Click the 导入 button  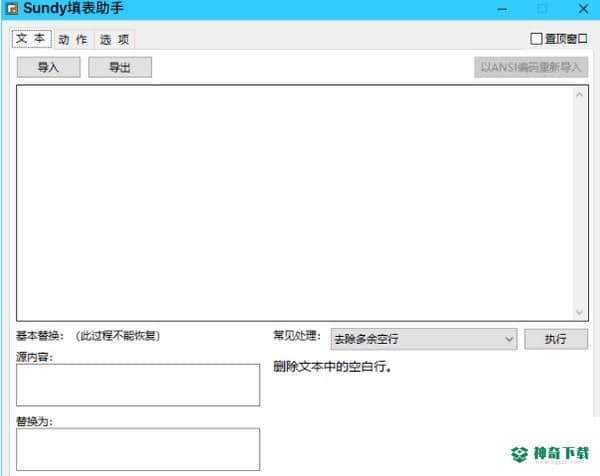(x=49, y=67)
